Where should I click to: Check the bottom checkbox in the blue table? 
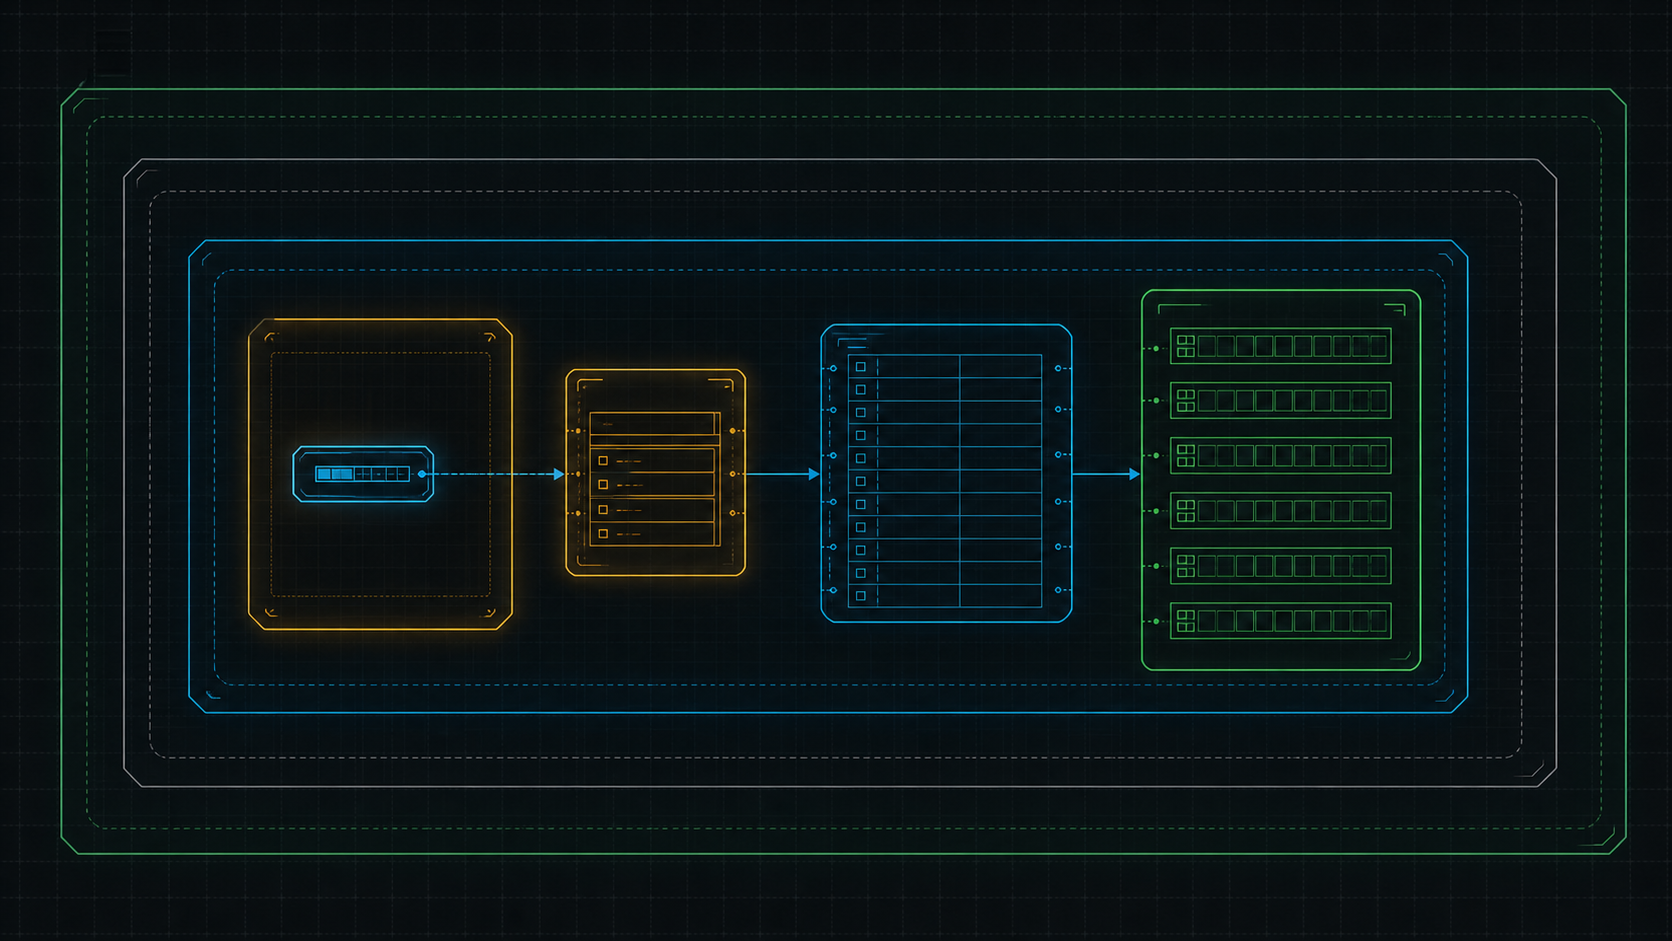pos(860,596)
